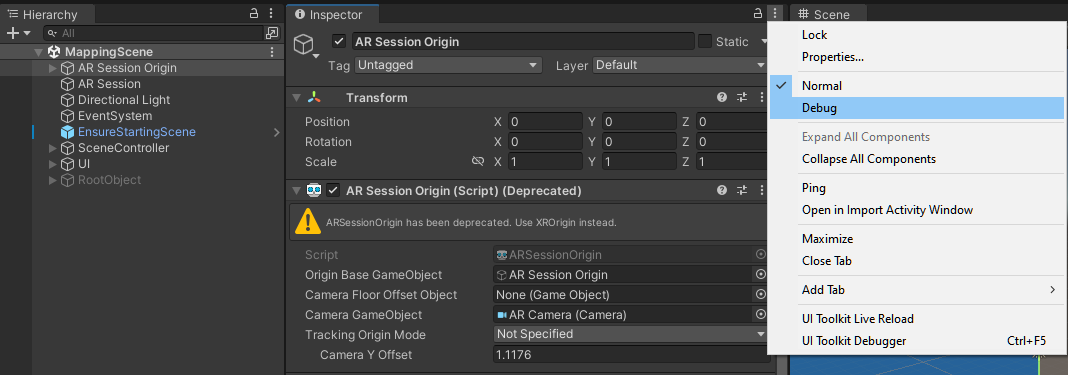1068x375 pixels.
Task: Click the GameObject name field
Action: [523, 42]
